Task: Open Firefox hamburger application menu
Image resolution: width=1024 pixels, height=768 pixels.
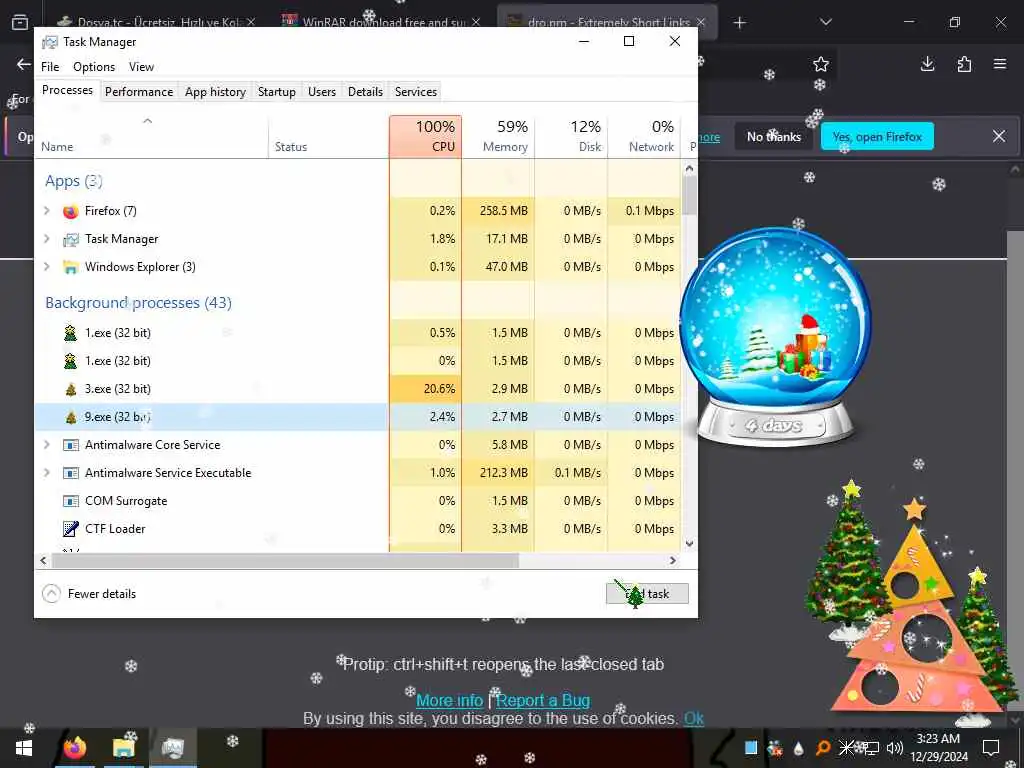Action: click(x=1000, y=64)
